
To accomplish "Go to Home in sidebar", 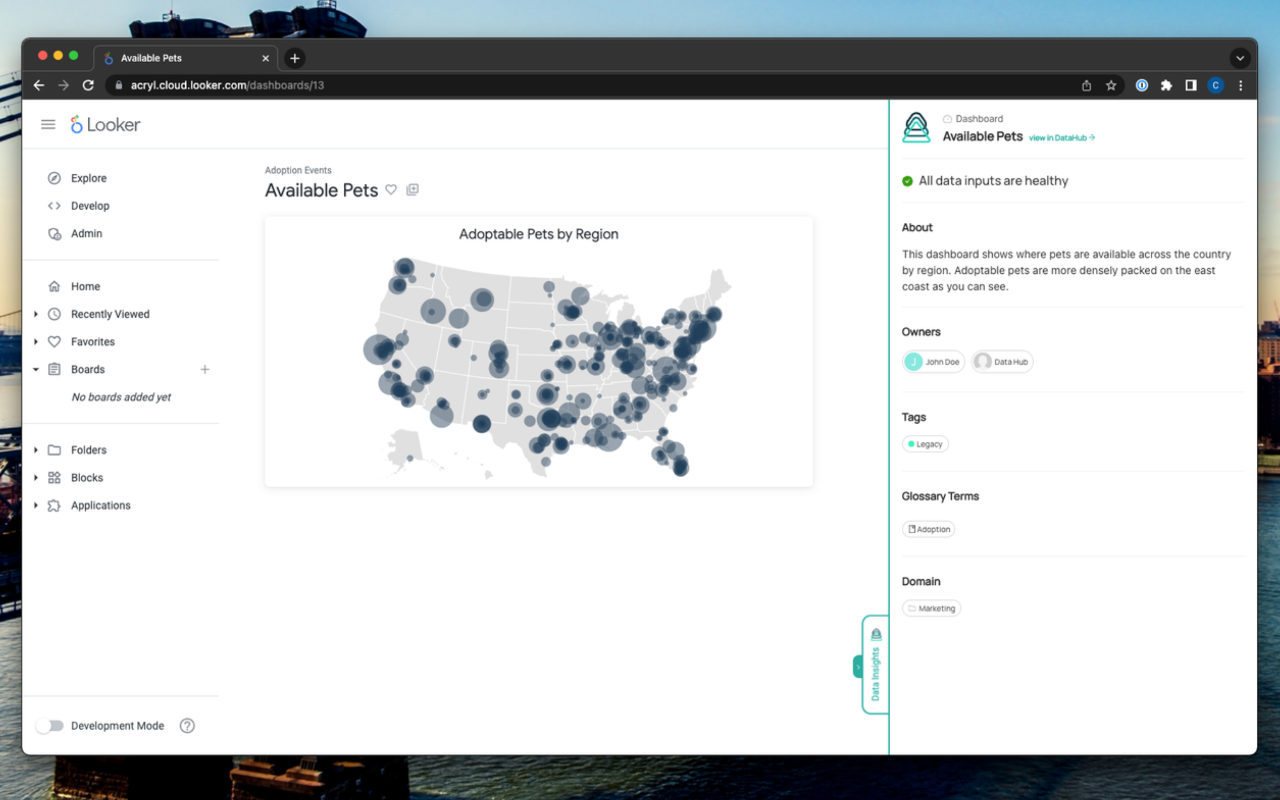I will [x=85, y=286].
